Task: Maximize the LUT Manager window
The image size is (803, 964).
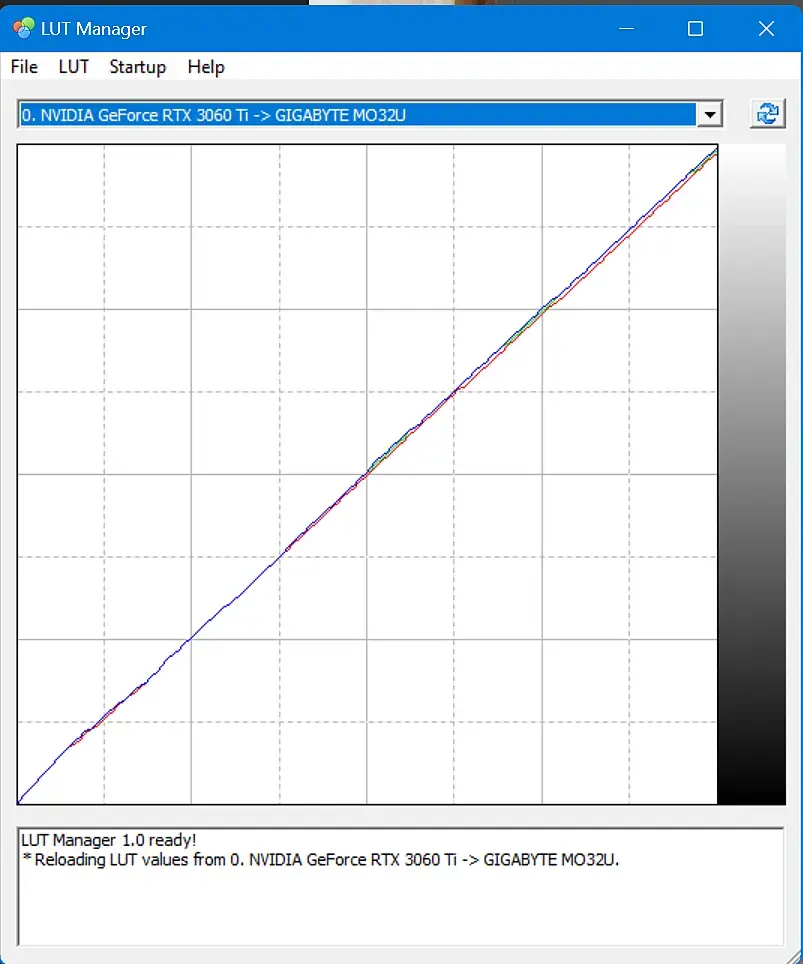Action: pyautogui.click(x=695, y=28)
